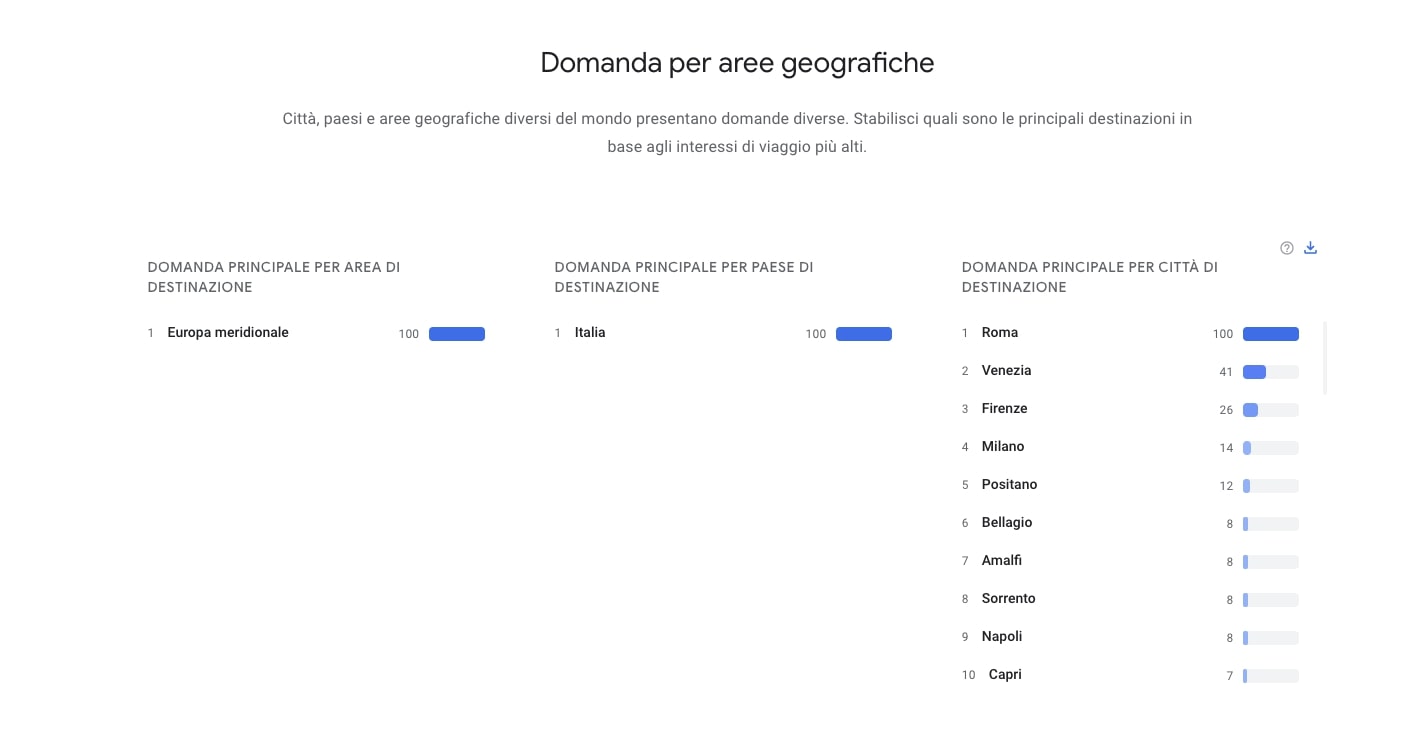Image resolution: width=1423 pixels, height=731 pixels.
Task: Click the Milano city entry
Action: coord(1002,447)
